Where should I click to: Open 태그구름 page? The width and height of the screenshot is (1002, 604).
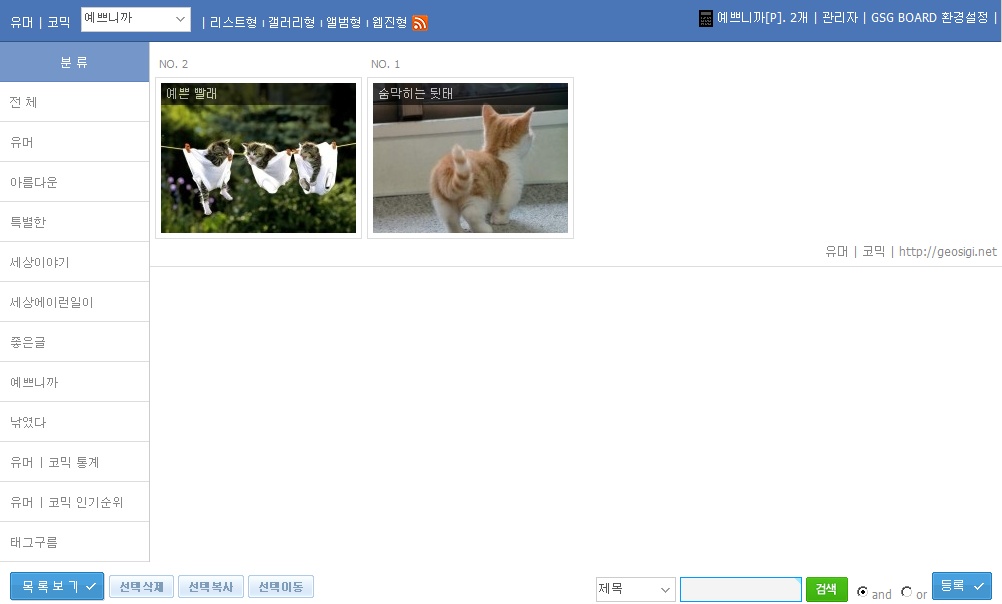click(x=74, y=542)
